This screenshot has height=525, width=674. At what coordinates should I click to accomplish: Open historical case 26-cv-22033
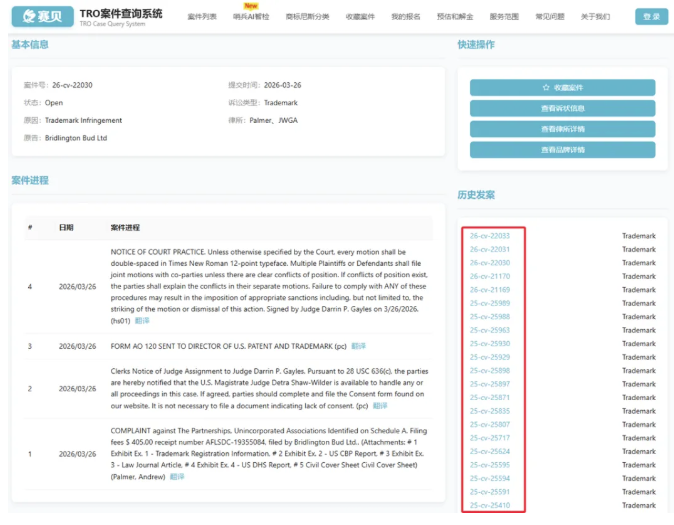[490, 236]
